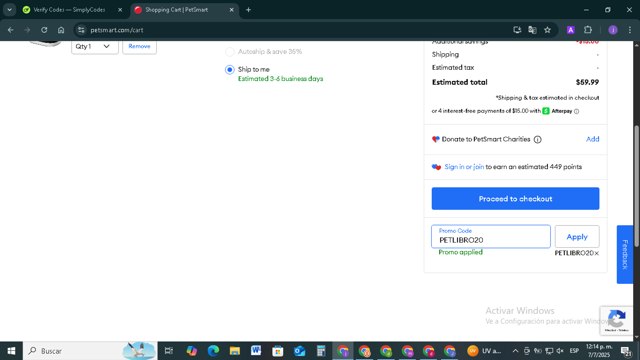
Task: Open site information icon in address bar
Action: [x=81, y=30]
